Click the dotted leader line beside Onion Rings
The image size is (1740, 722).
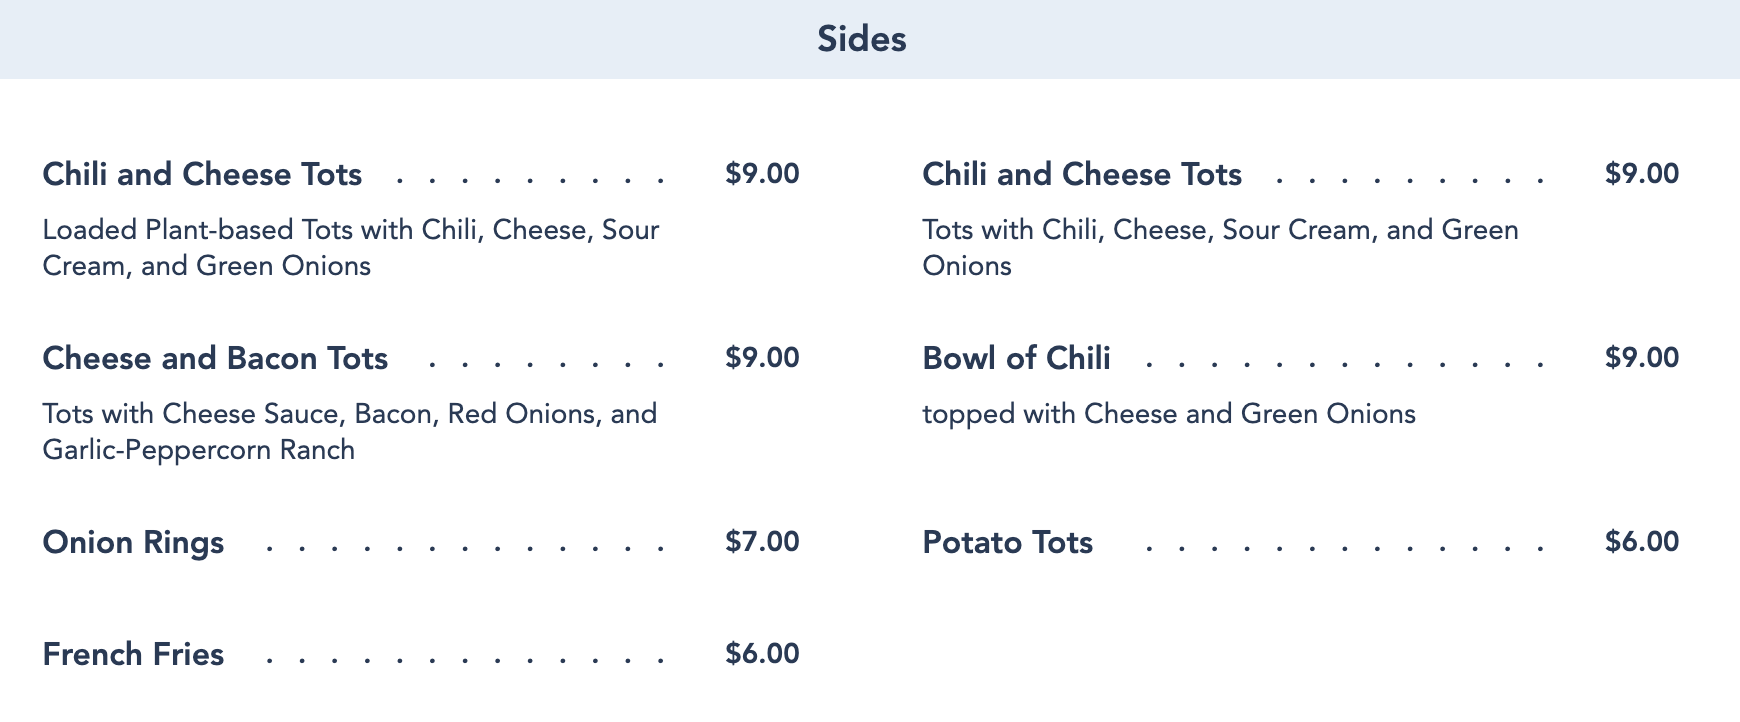pos(465,547)
